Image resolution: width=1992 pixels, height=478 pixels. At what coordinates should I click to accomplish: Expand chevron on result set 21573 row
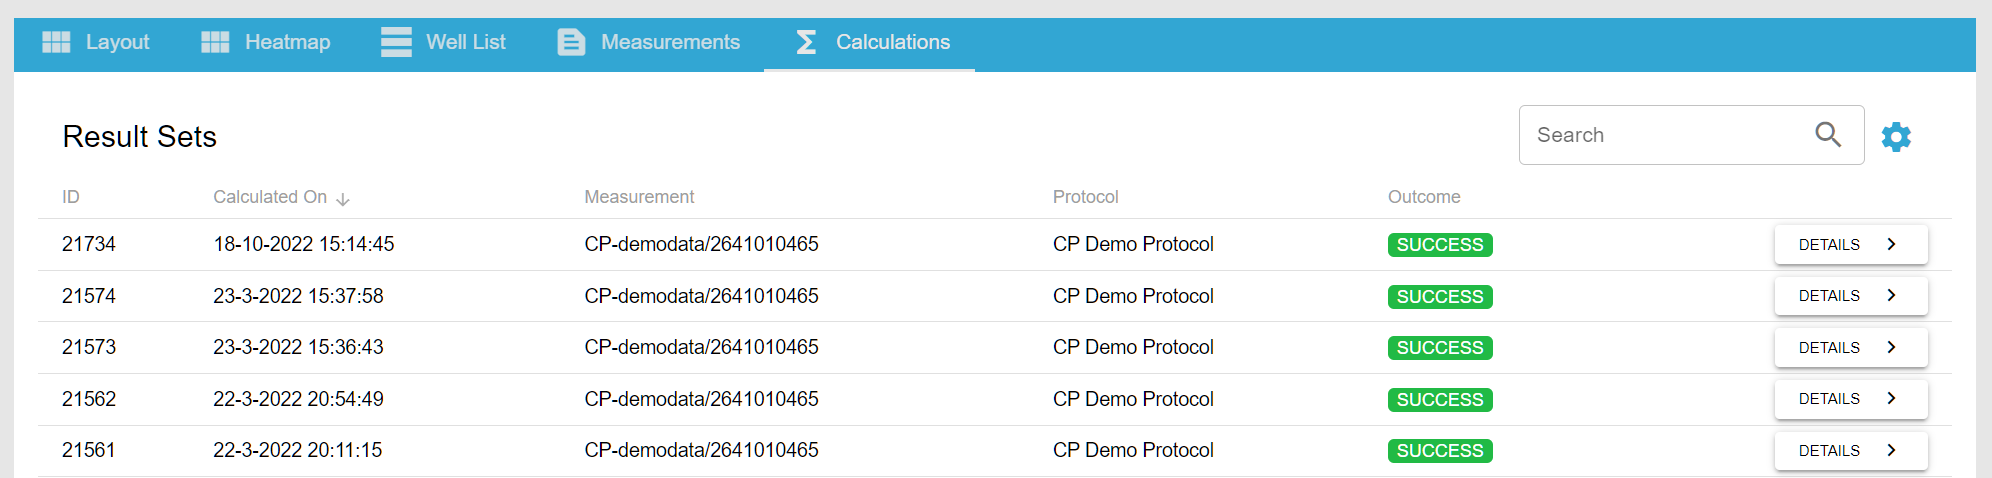pyautogui.click(x=1891, y=347)
